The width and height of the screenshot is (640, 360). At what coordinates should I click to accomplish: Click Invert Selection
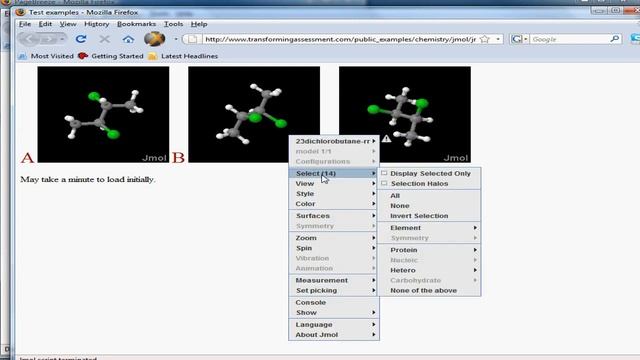pos(429,216)
